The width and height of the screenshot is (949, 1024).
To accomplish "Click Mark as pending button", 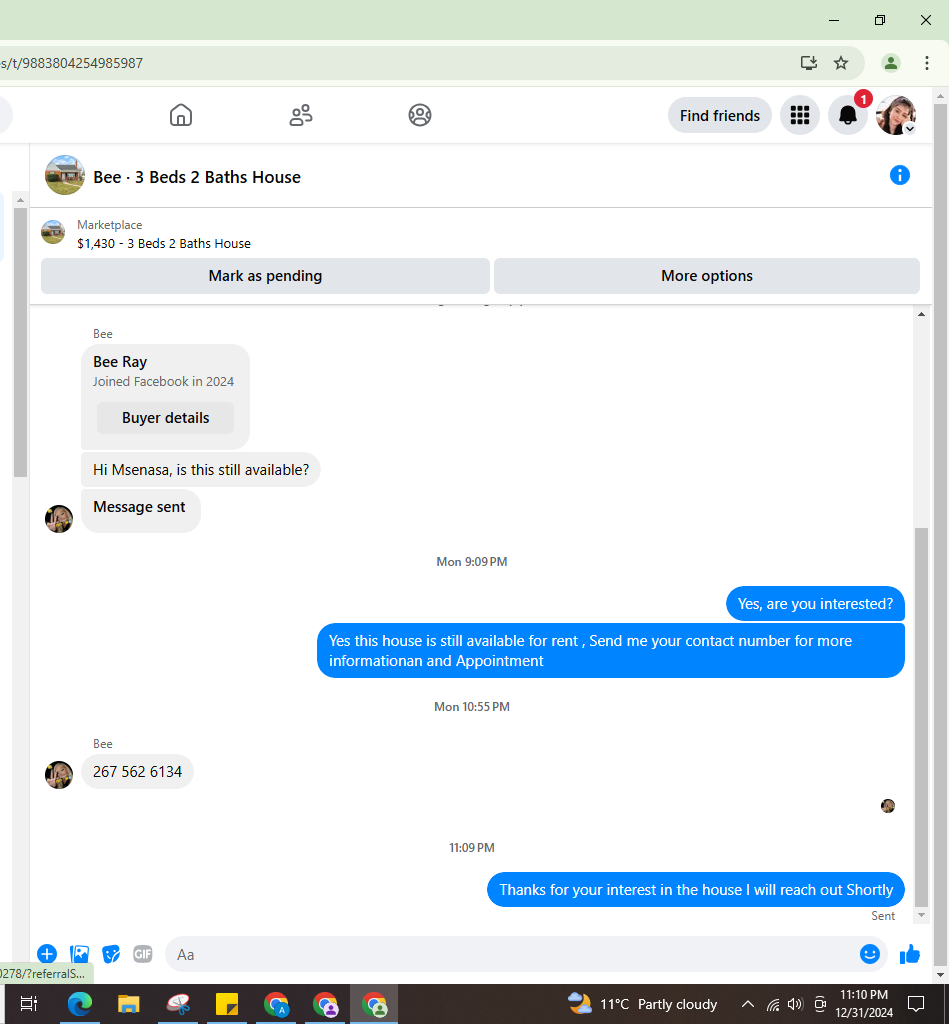I will [265, 276].
